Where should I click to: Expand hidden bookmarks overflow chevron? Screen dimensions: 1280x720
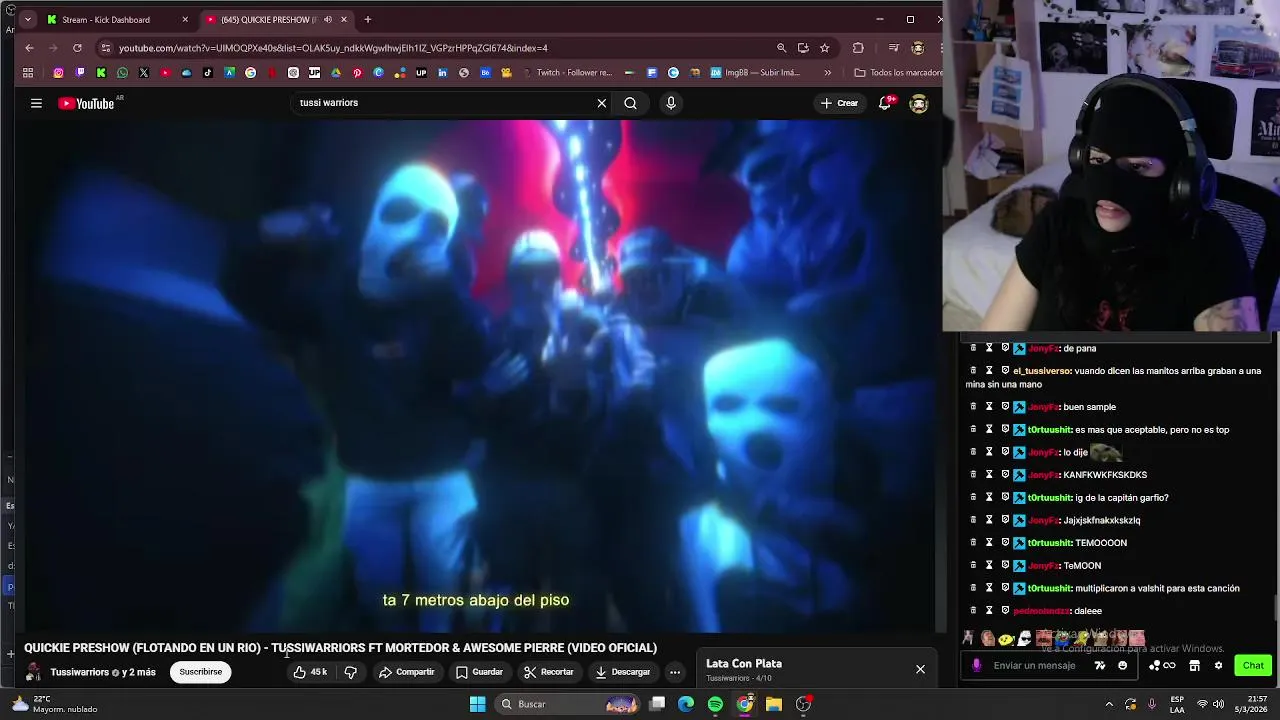tap(827, 73)
